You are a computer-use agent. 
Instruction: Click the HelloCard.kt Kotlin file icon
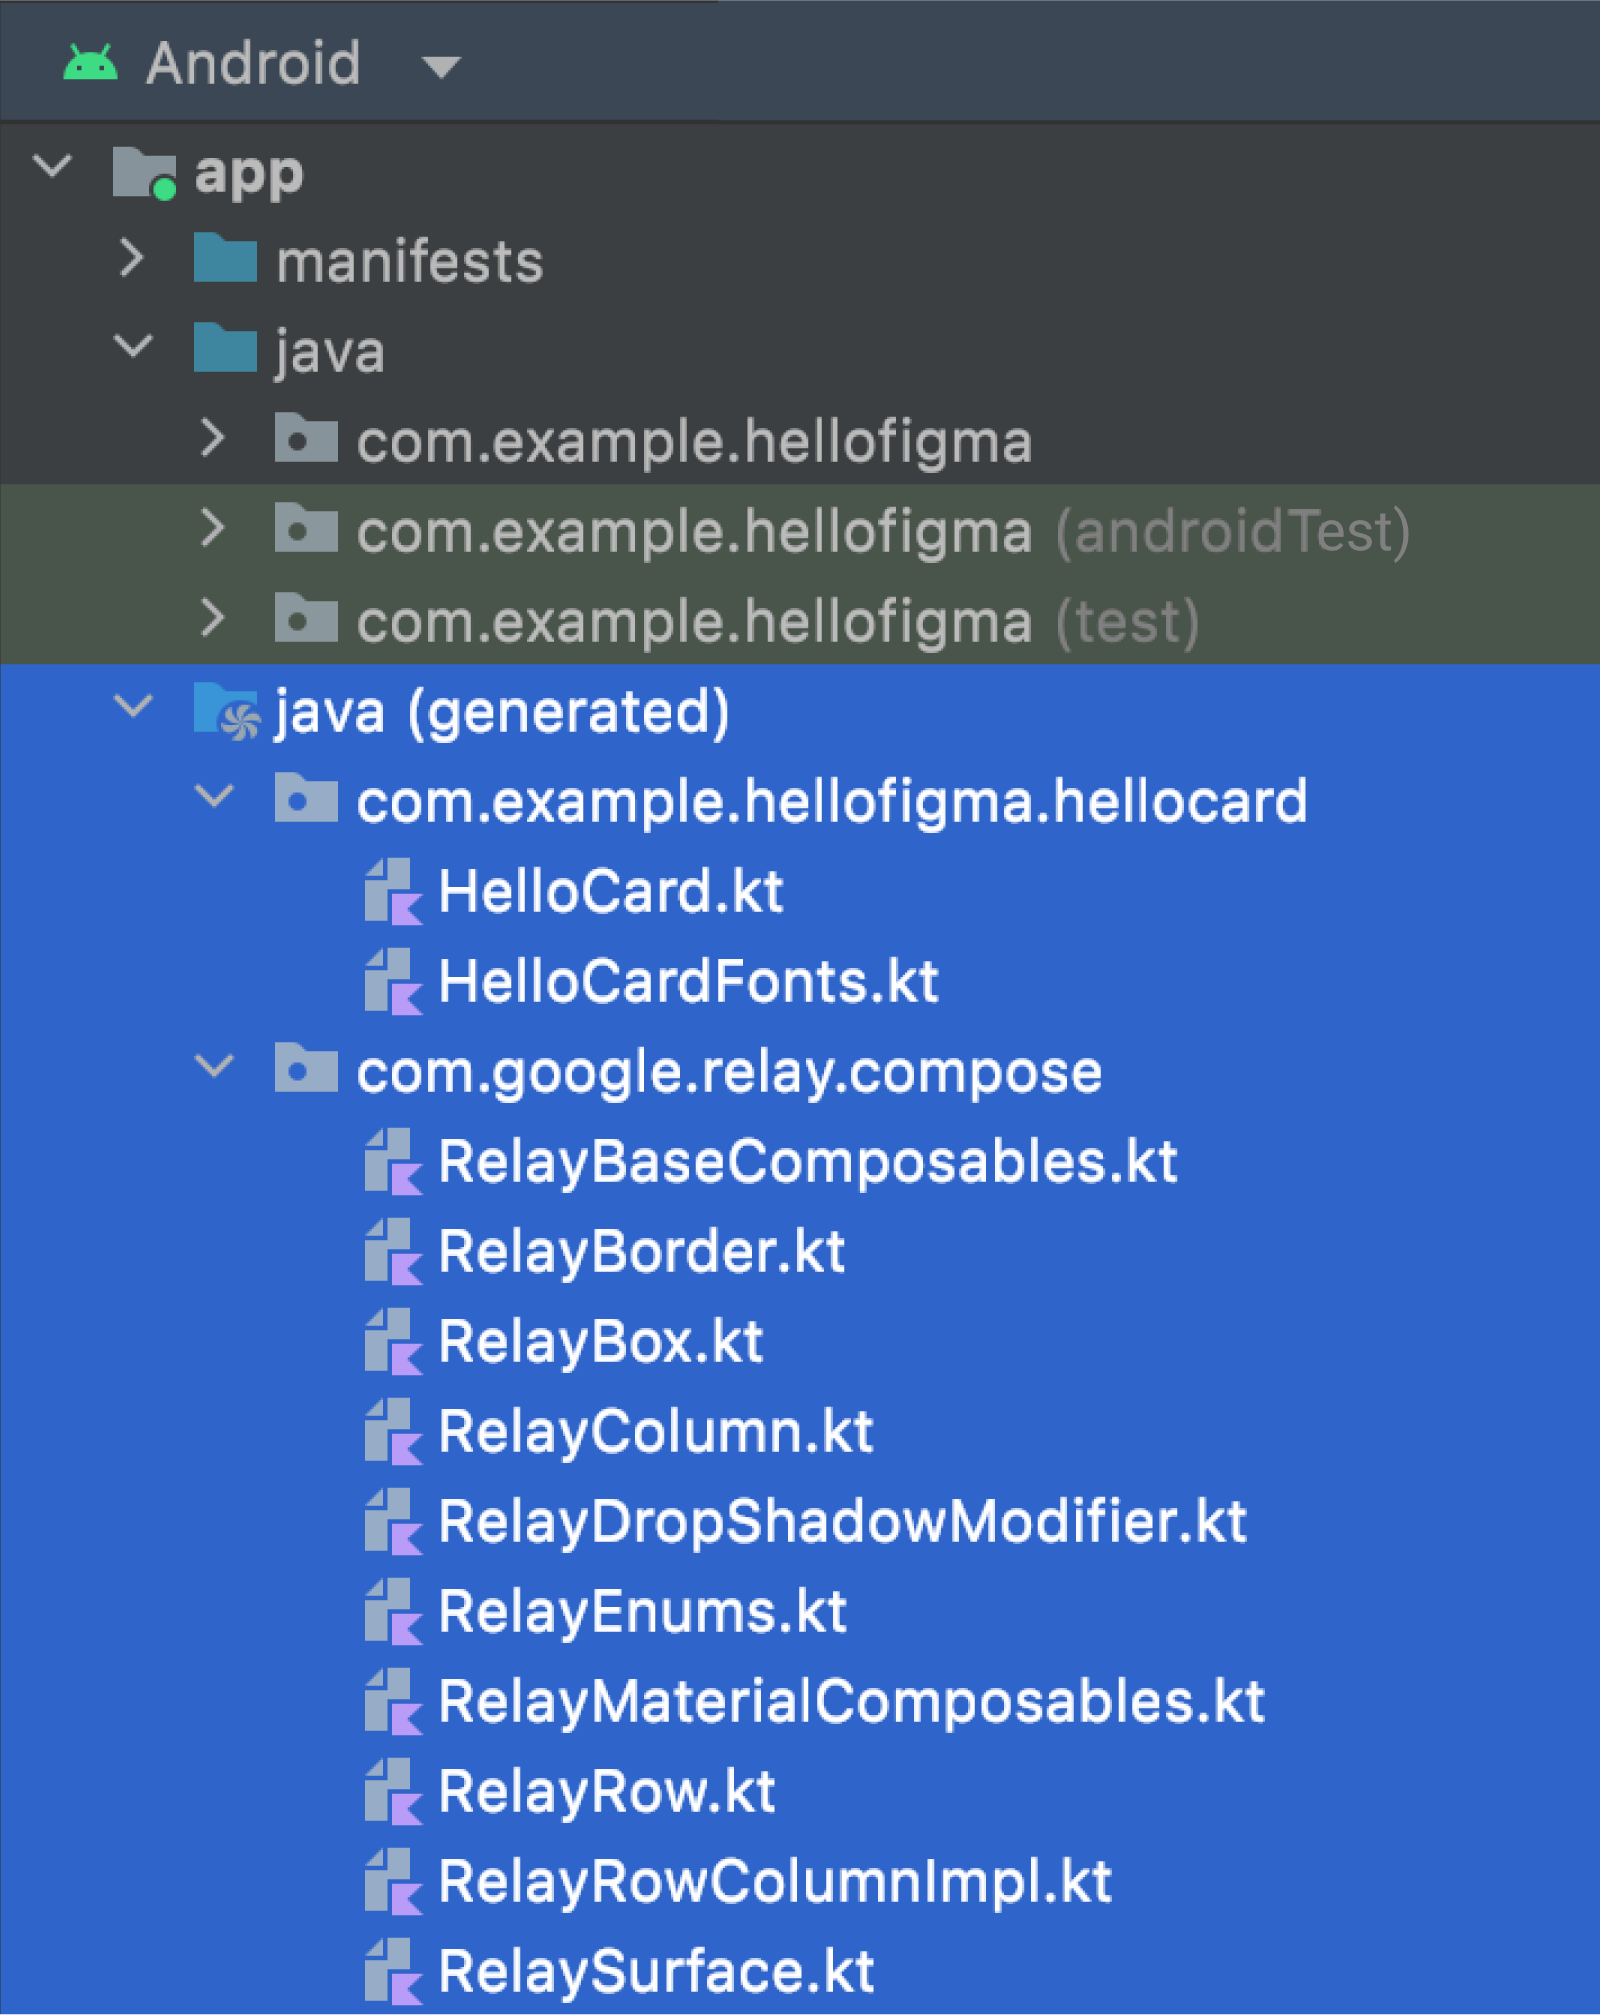point(393,891)
